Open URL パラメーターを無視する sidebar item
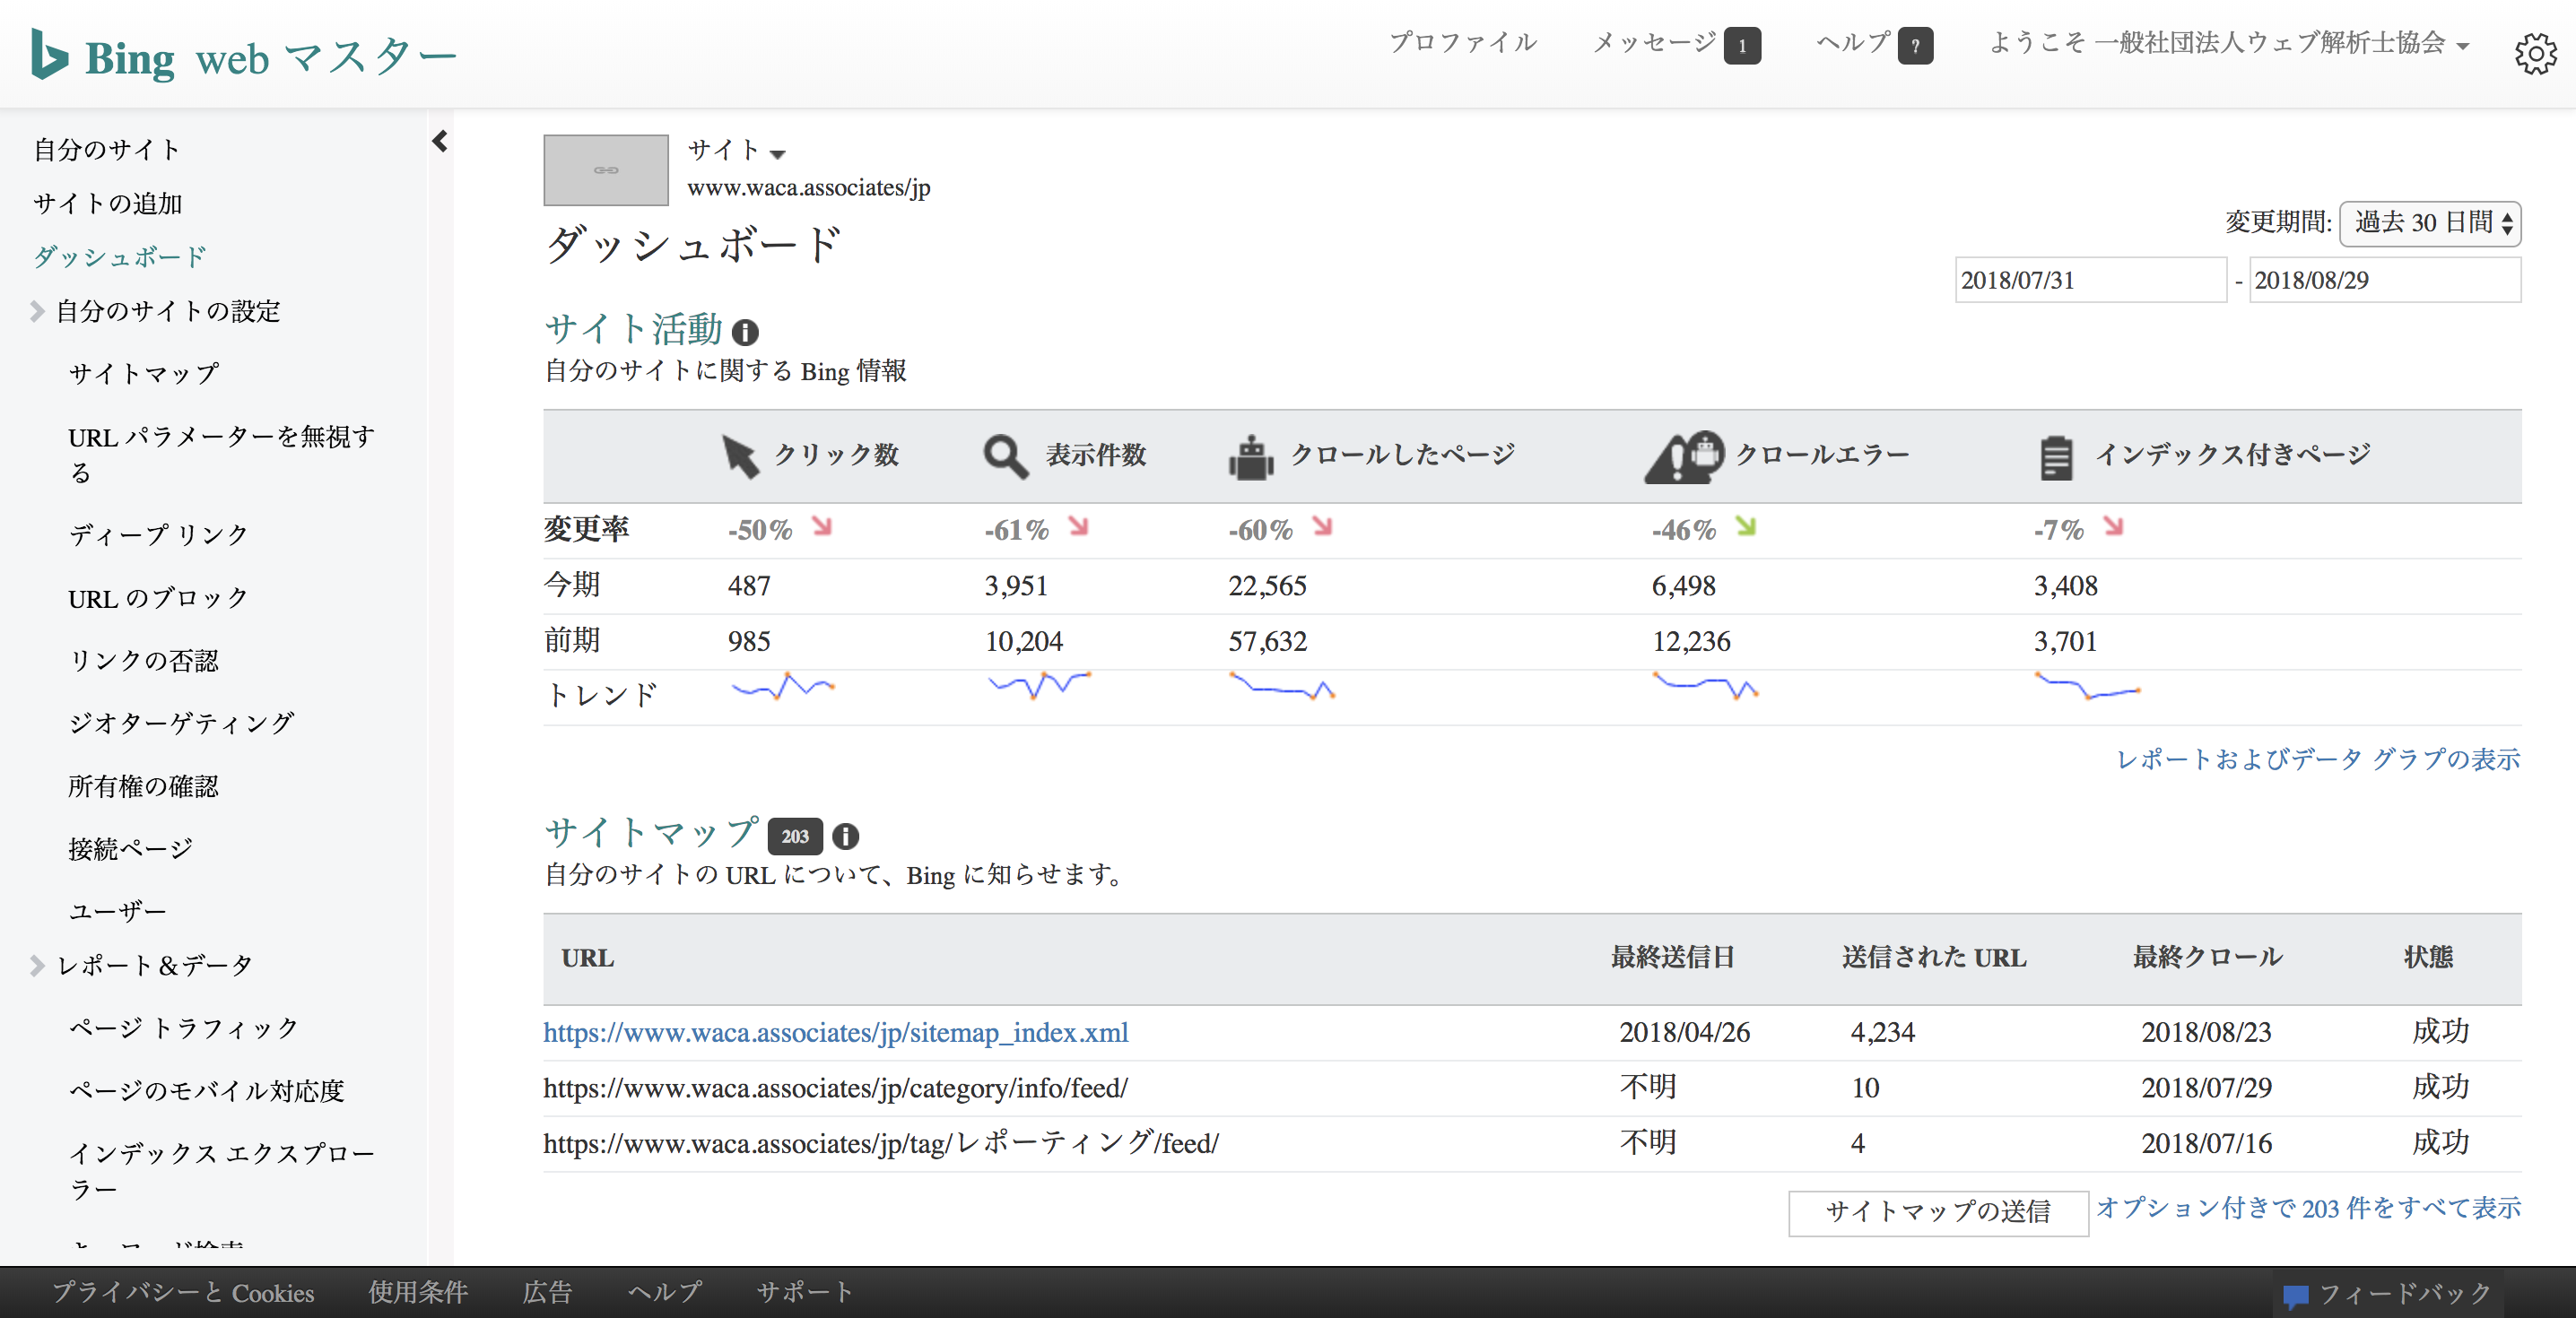 (221, 455)
